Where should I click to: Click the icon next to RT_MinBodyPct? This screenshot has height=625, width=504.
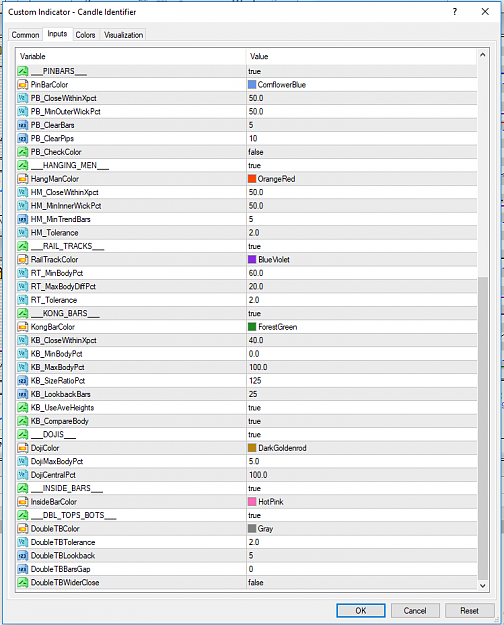pyautogui.click(x=23, y=273)
